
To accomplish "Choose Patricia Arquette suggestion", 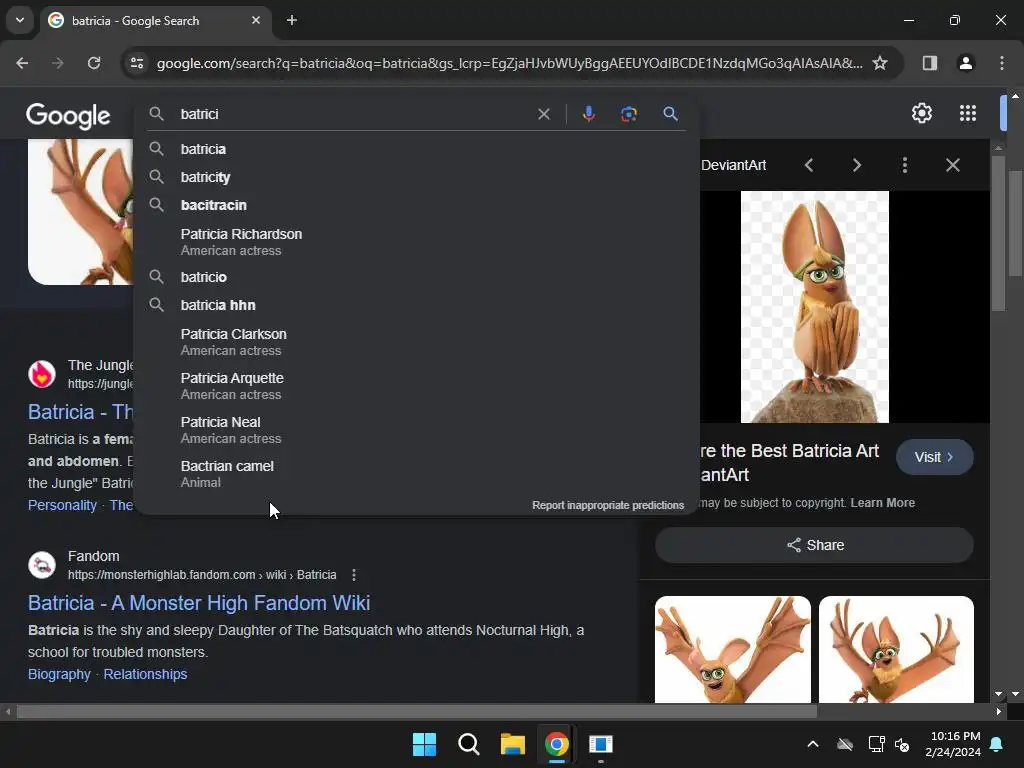I will [x=417, y=386].
